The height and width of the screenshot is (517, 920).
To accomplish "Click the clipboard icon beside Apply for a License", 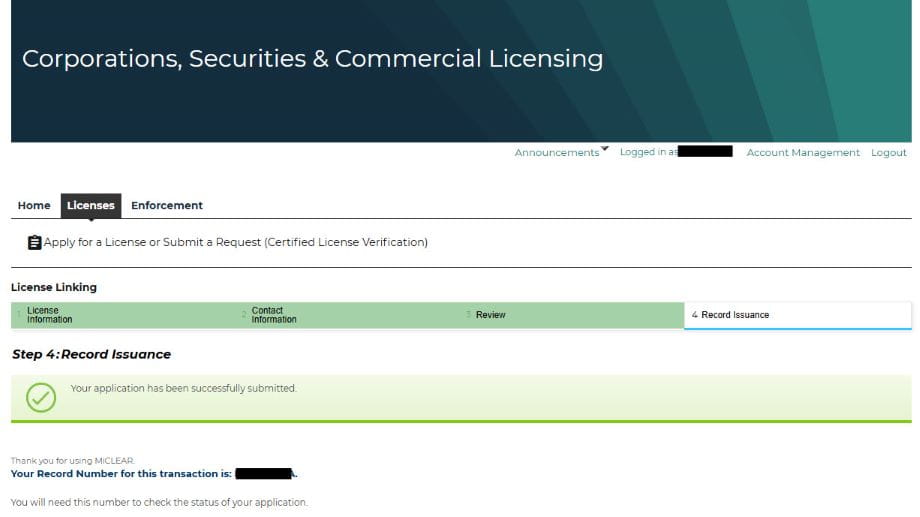I will 35,242.
